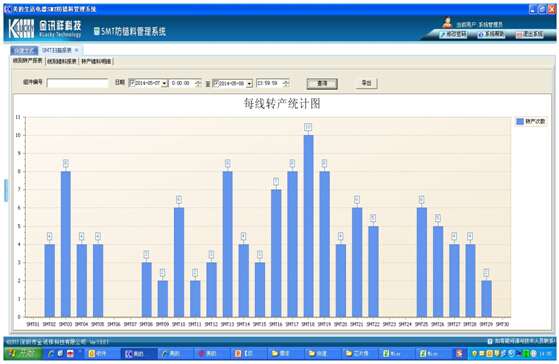The height and width of the screenshot is (364, 559).
Task: Increment the start time spinner
Action: coord(198,81)
